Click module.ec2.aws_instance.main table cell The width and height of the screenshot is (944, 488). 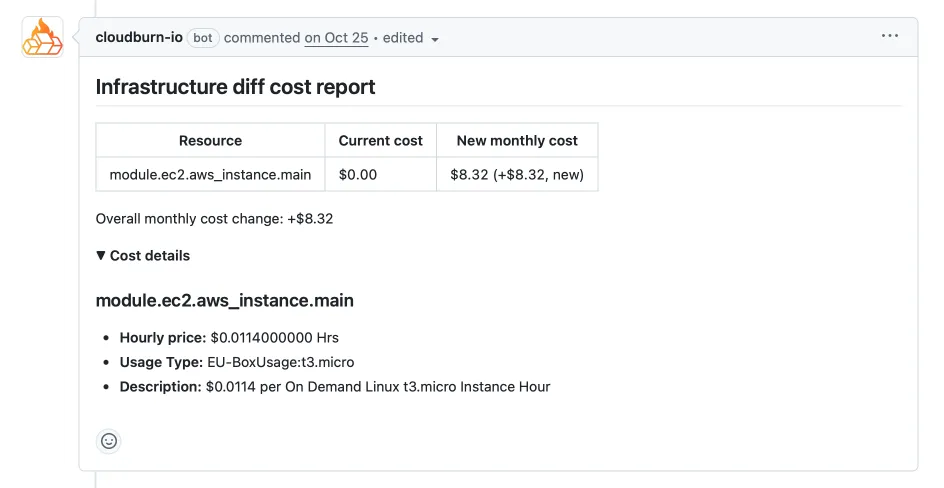tap(210, 174)
